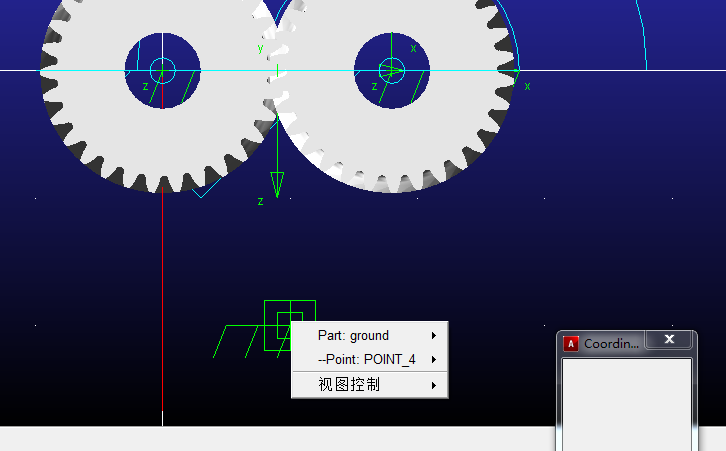The height and width of the screenshot is (451, 726).
Task: Select the --Point: POINT_4 menu entry
Action: [366, 359]
